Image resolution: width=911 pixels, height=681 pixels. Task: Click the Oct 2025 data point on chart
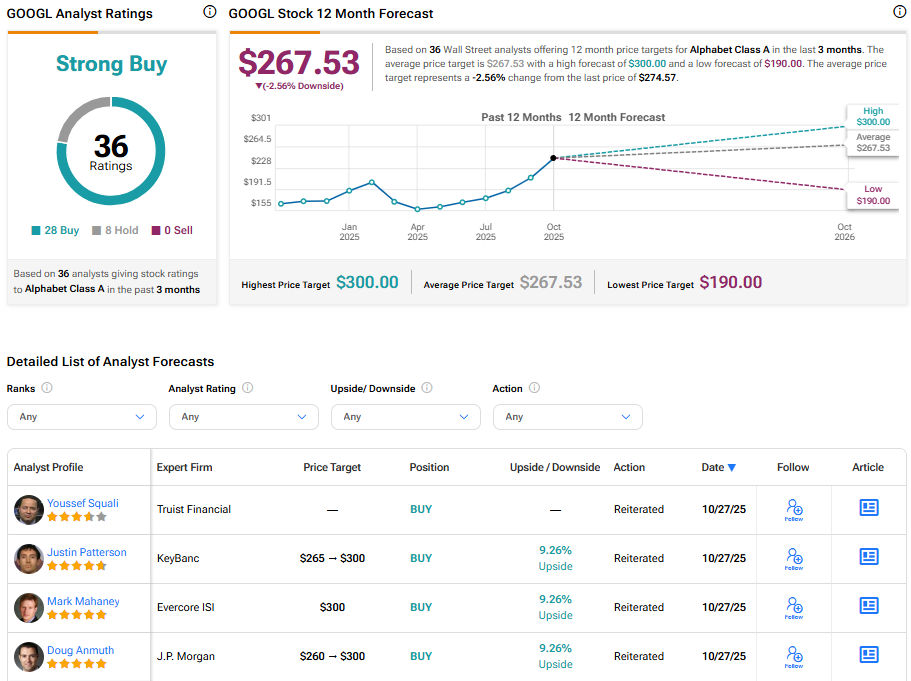coord(553,158)
